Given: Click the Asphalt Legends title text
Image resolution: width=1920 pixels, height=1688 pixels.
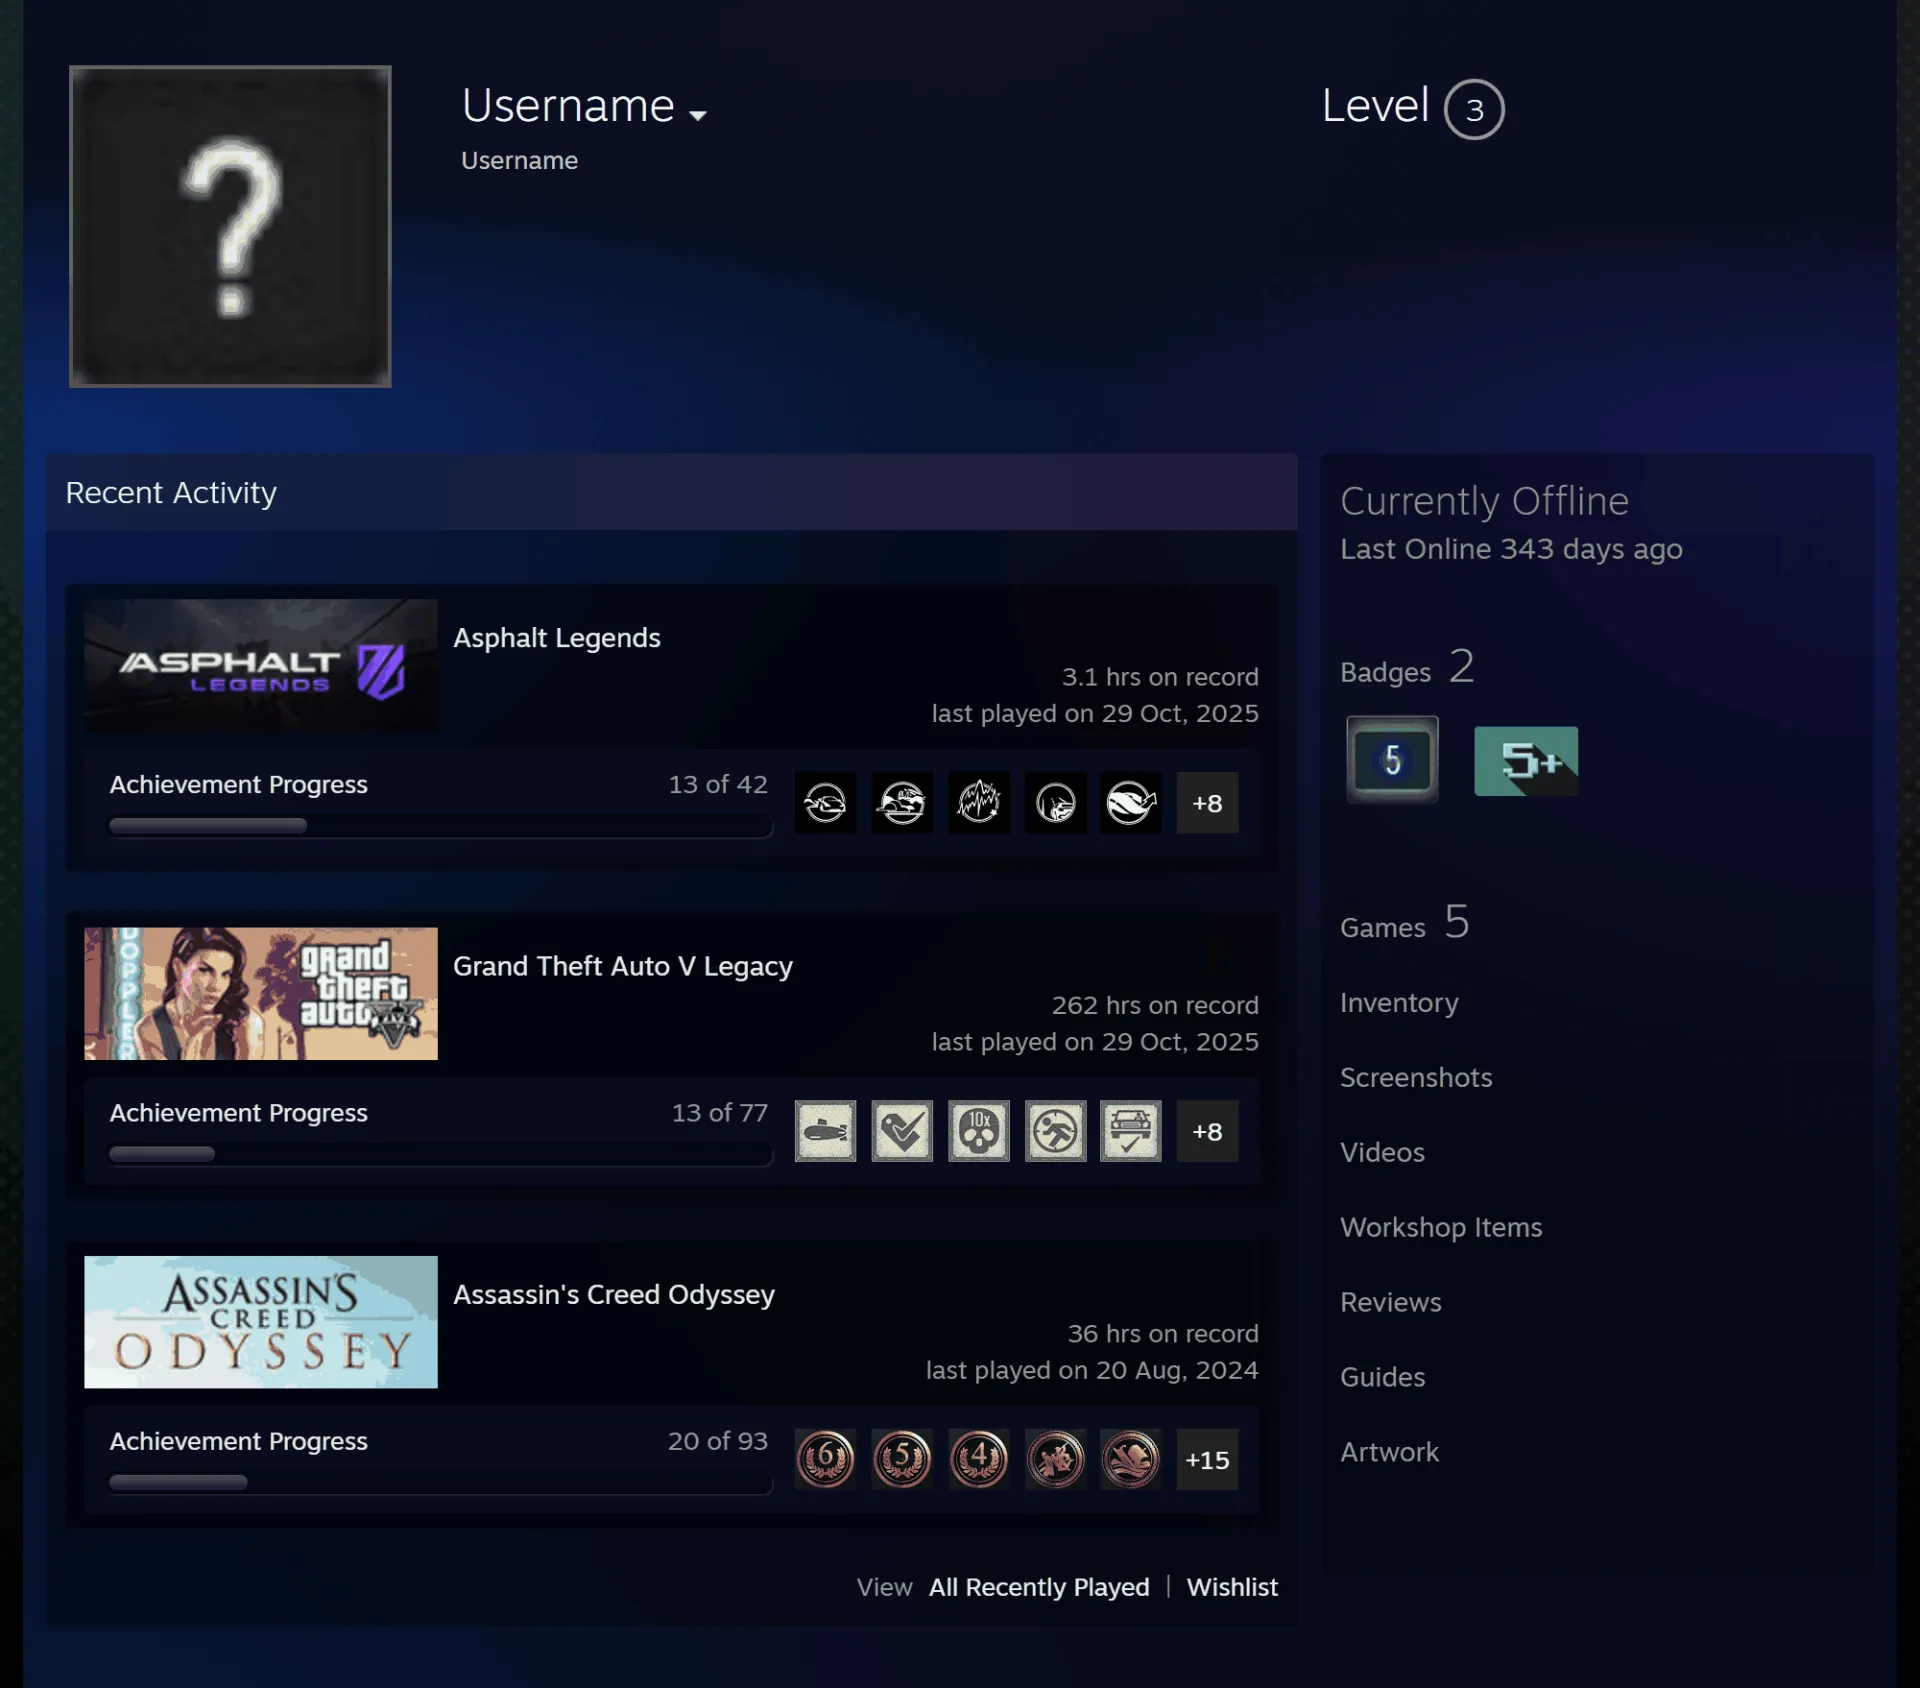Looking at the screenshot, I should point(557,638).
